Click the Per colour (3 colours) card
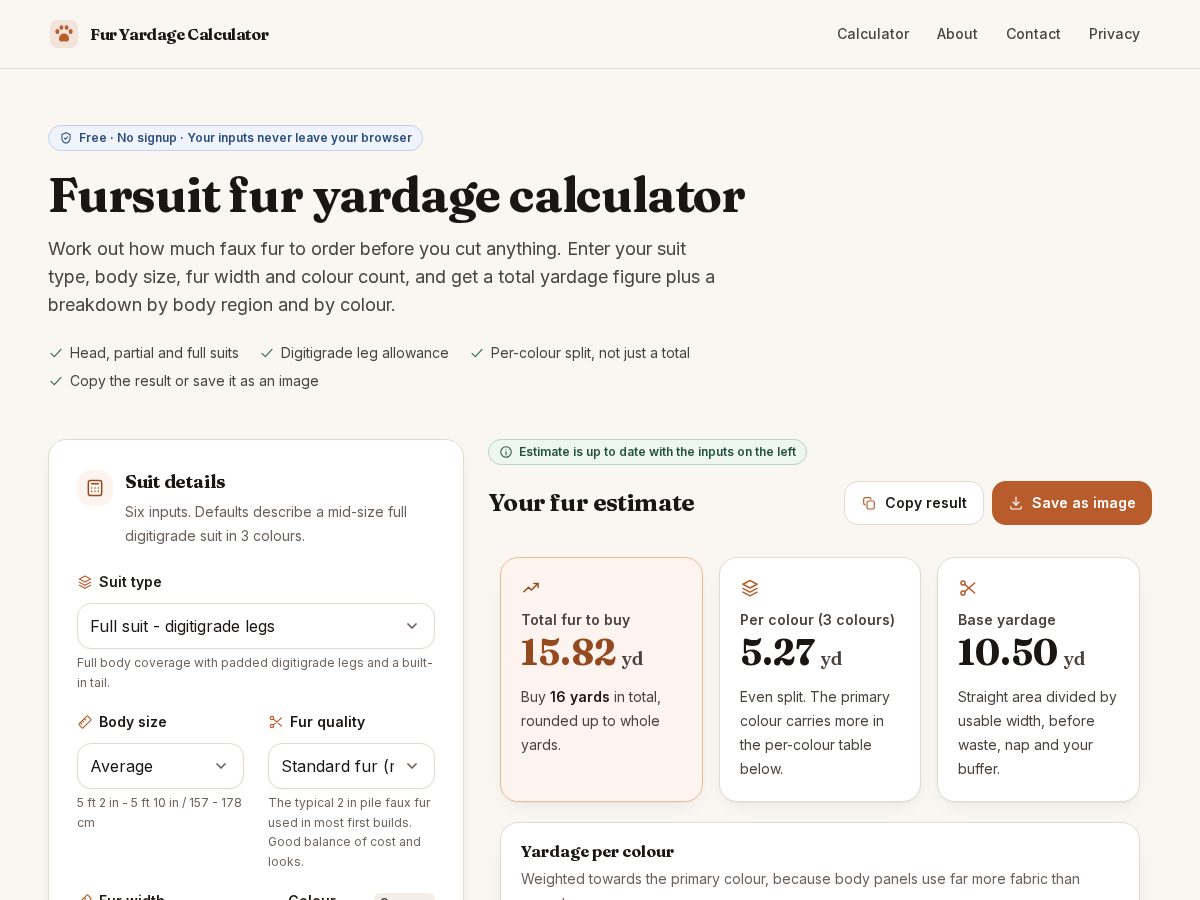Image resolution: width=1200 pixels, height=900 pixels. [820, 679]
